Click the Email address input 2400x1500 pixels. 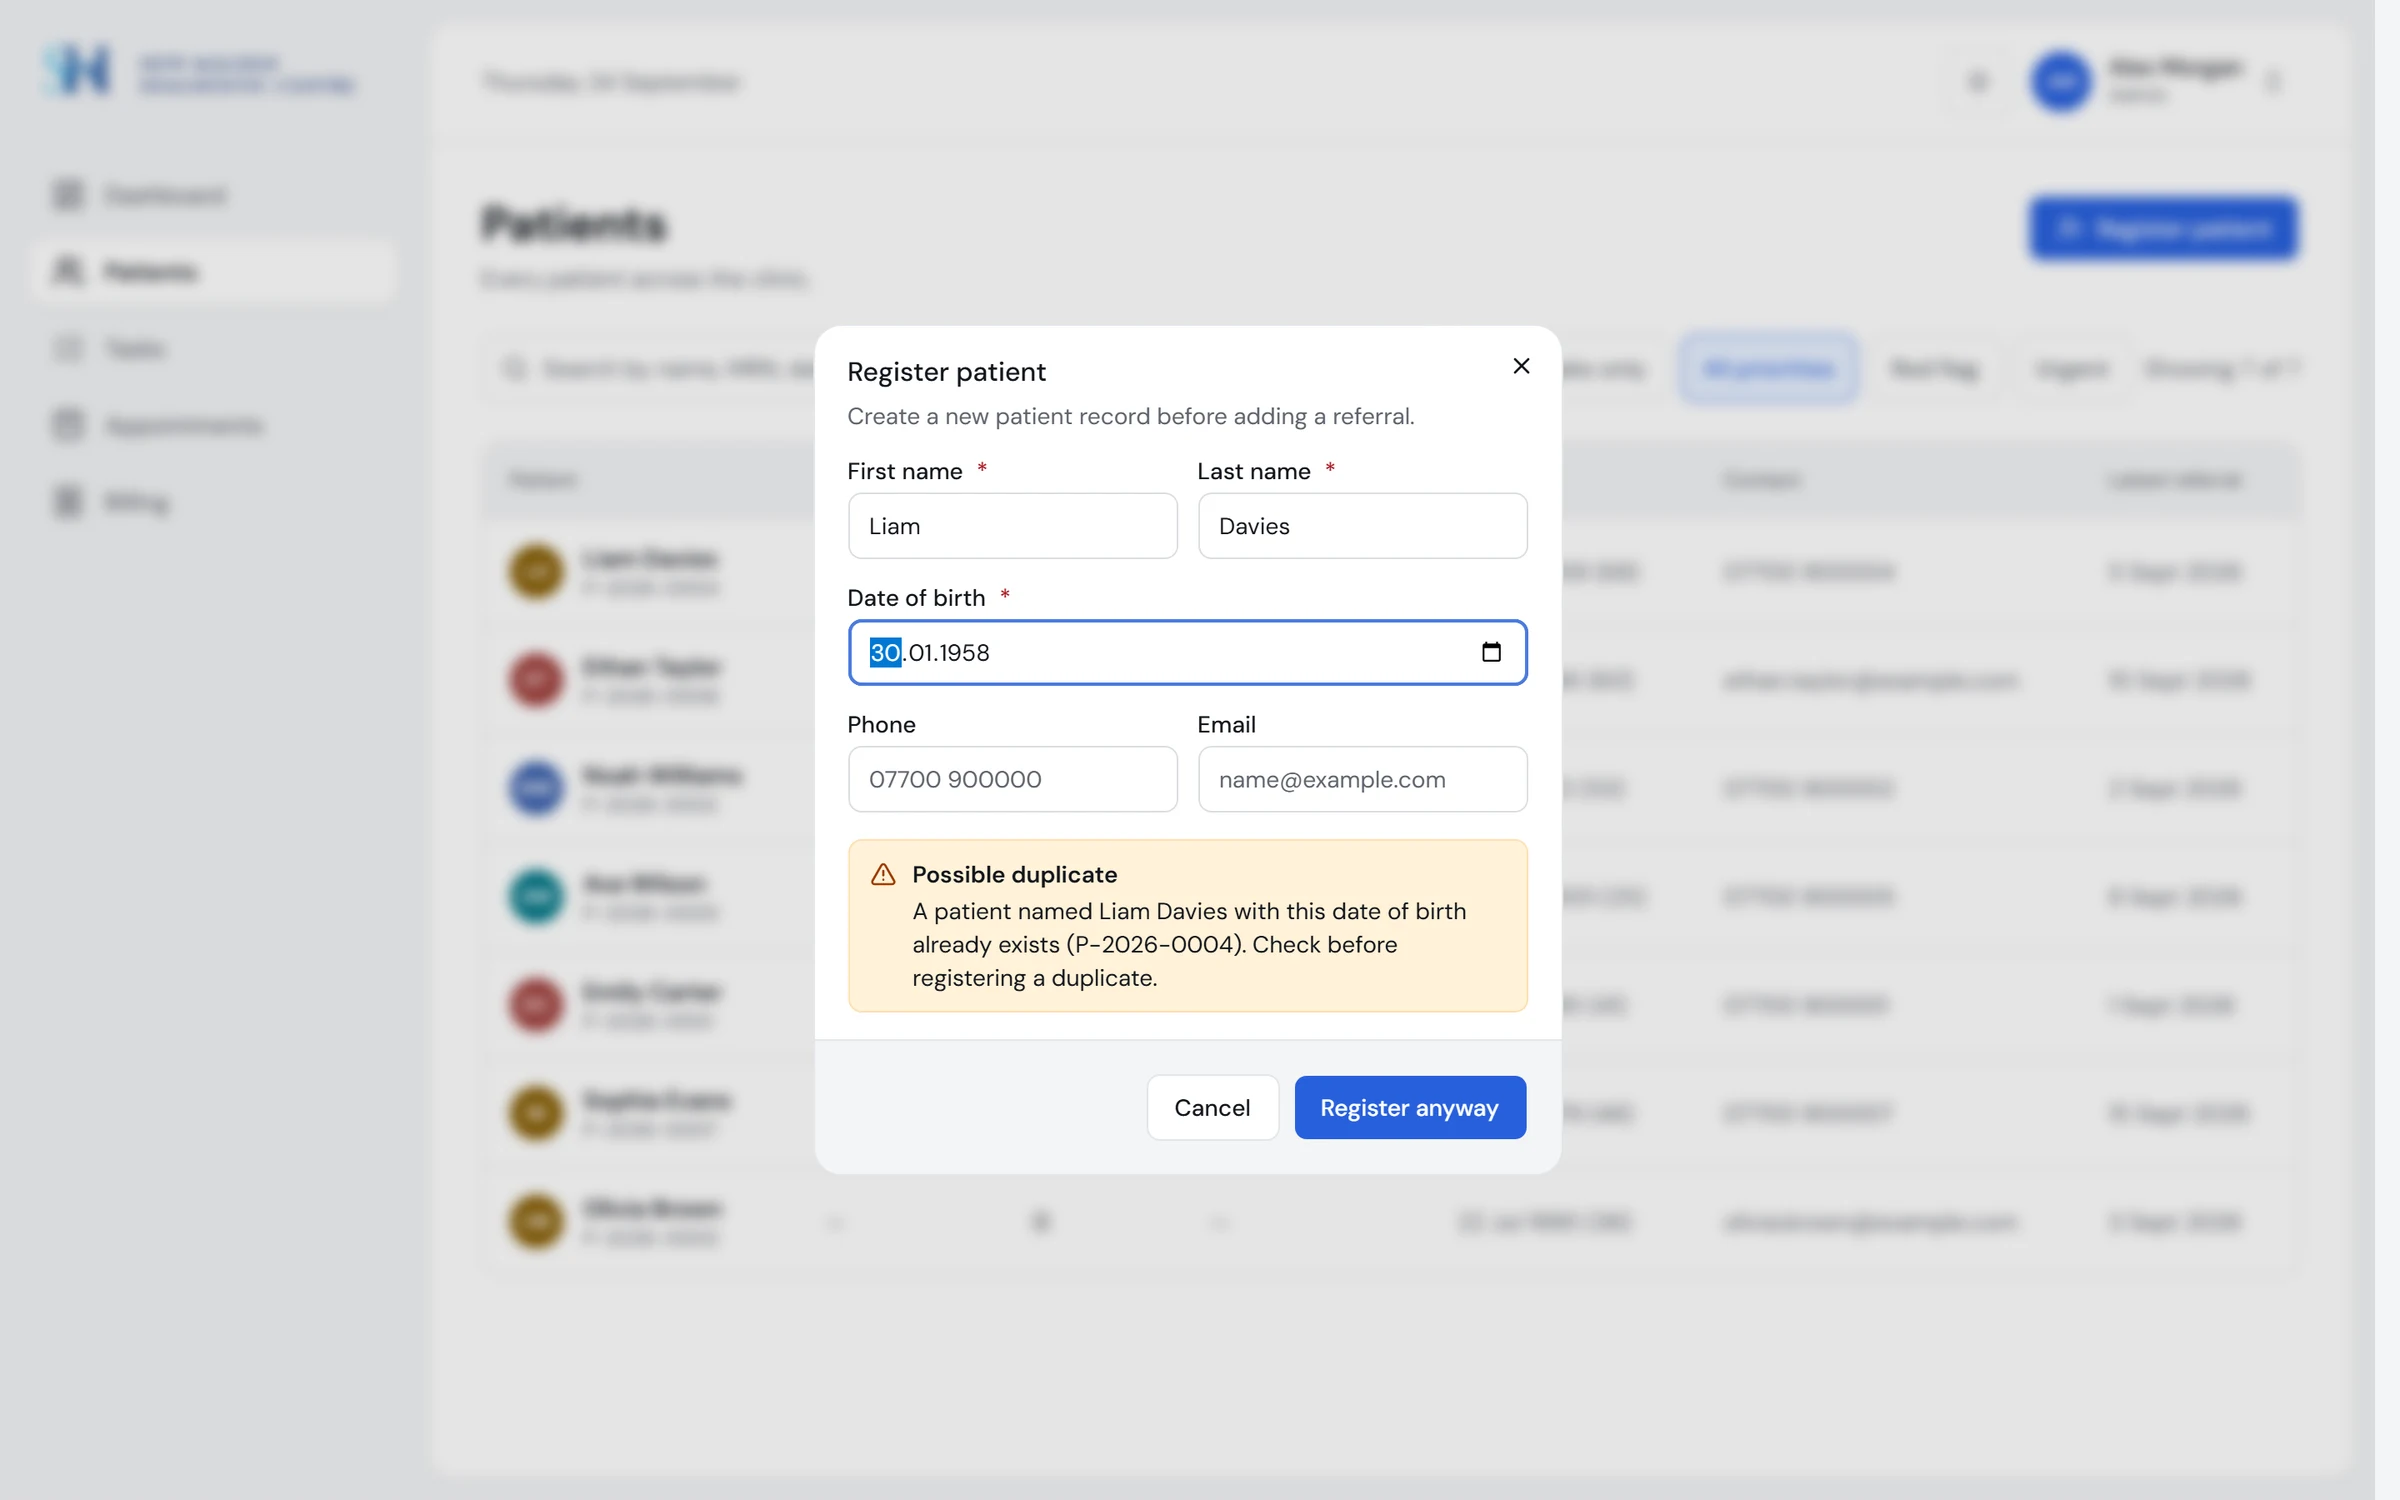(1362, 779)
